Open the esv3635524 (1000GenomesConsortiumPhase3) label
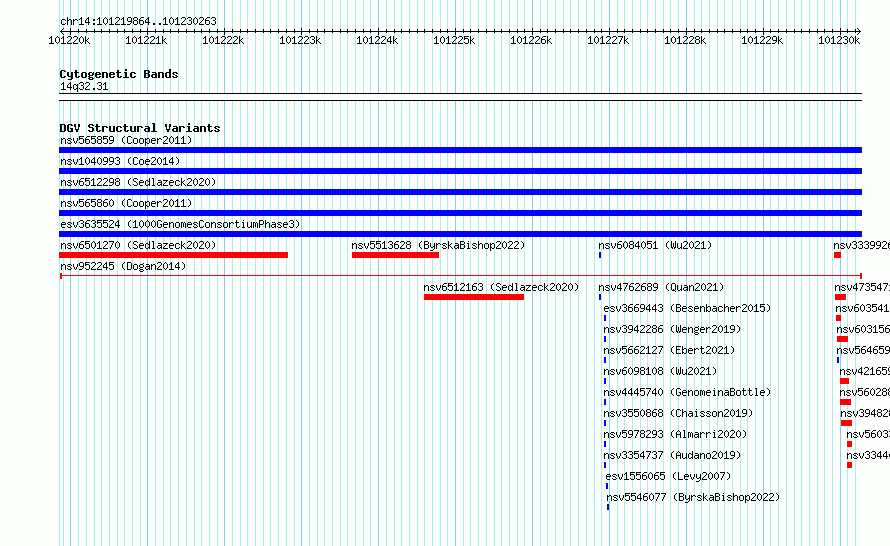The image size is (890, 546). (x=180, y=224)
